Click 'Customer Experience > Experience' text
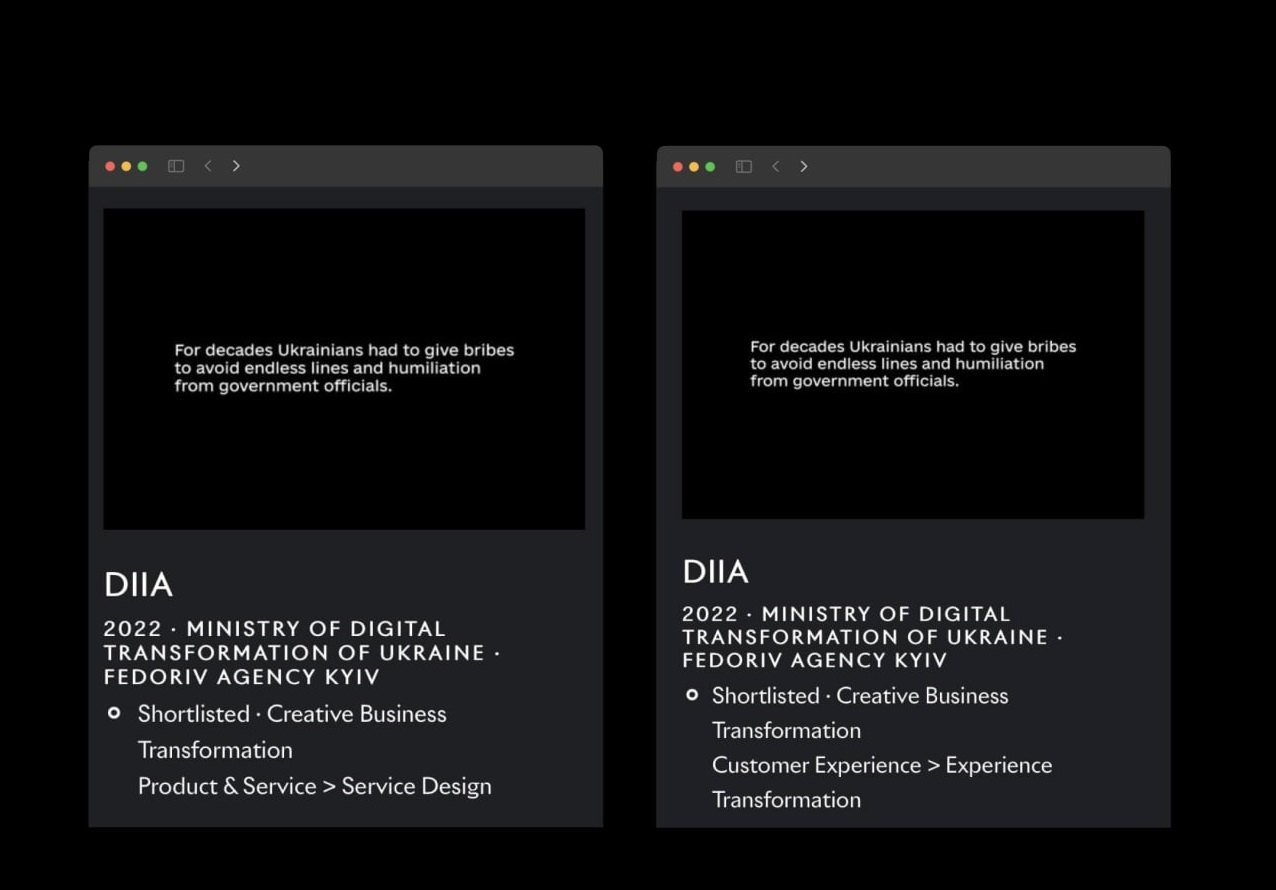 [x=882, y=765]
